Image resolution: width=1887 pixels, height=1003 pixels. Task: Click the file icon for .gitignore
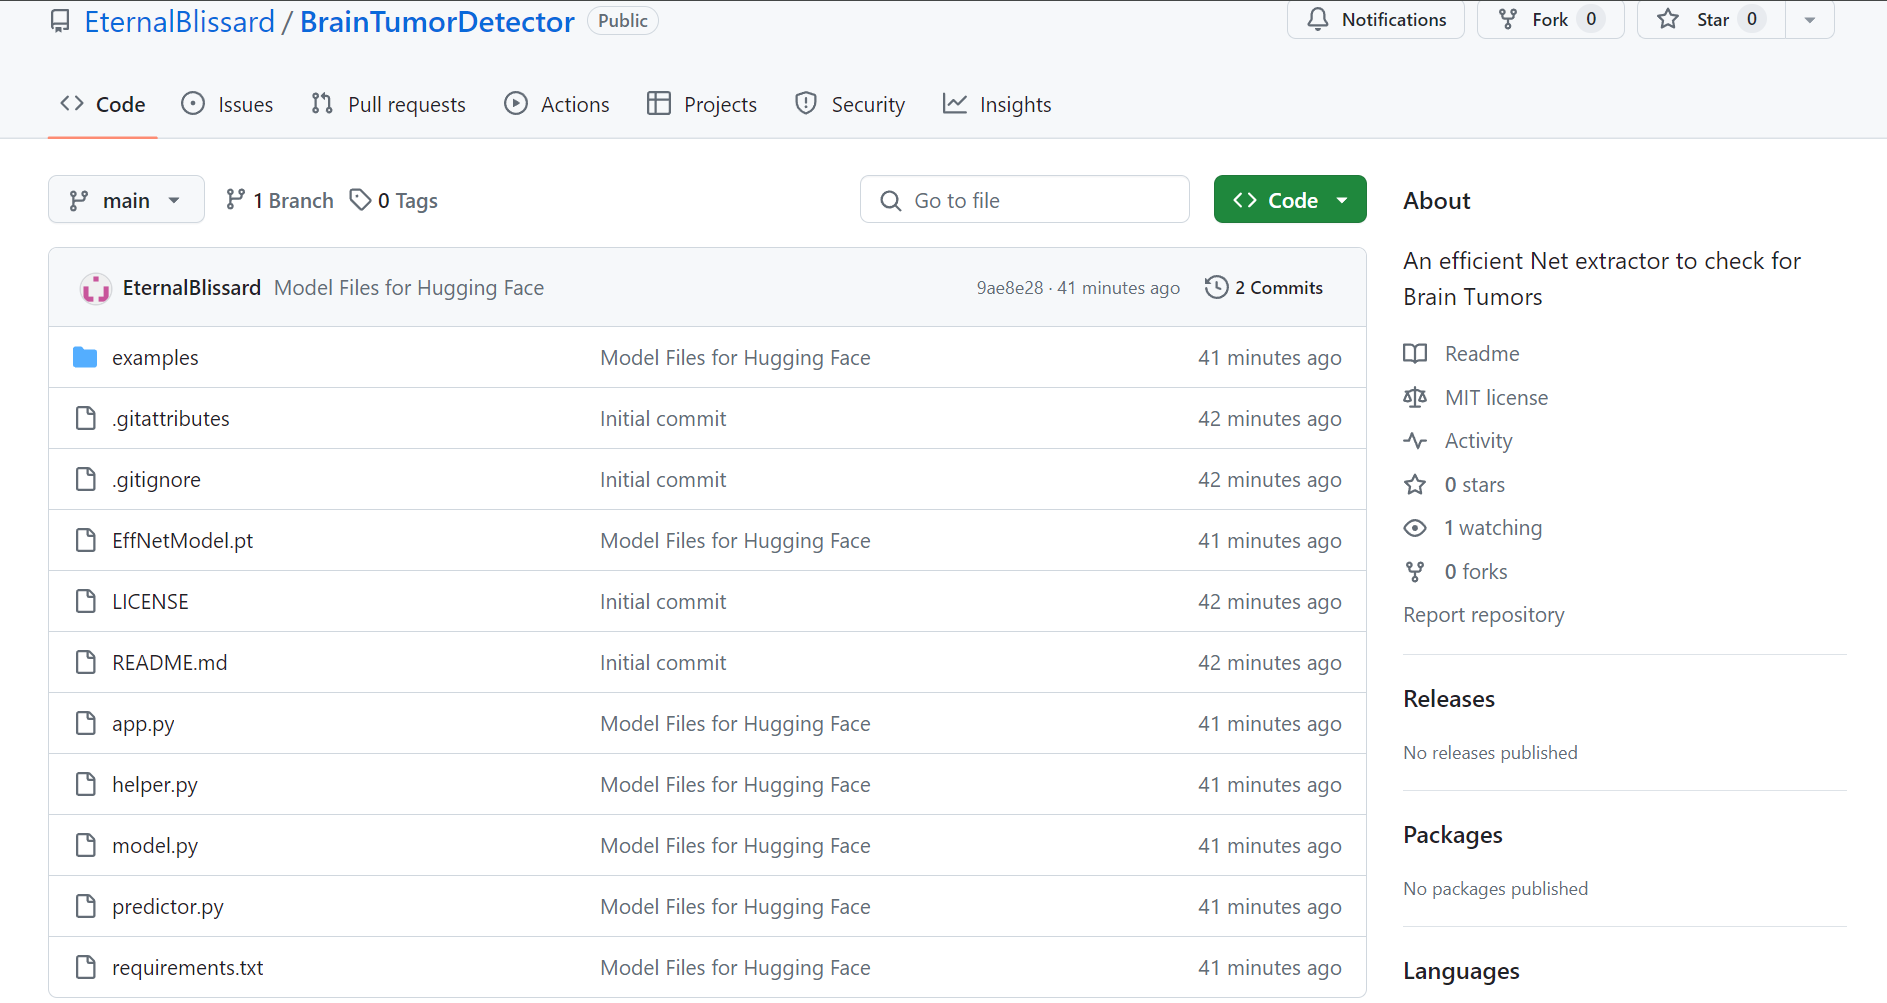(86, 479)
